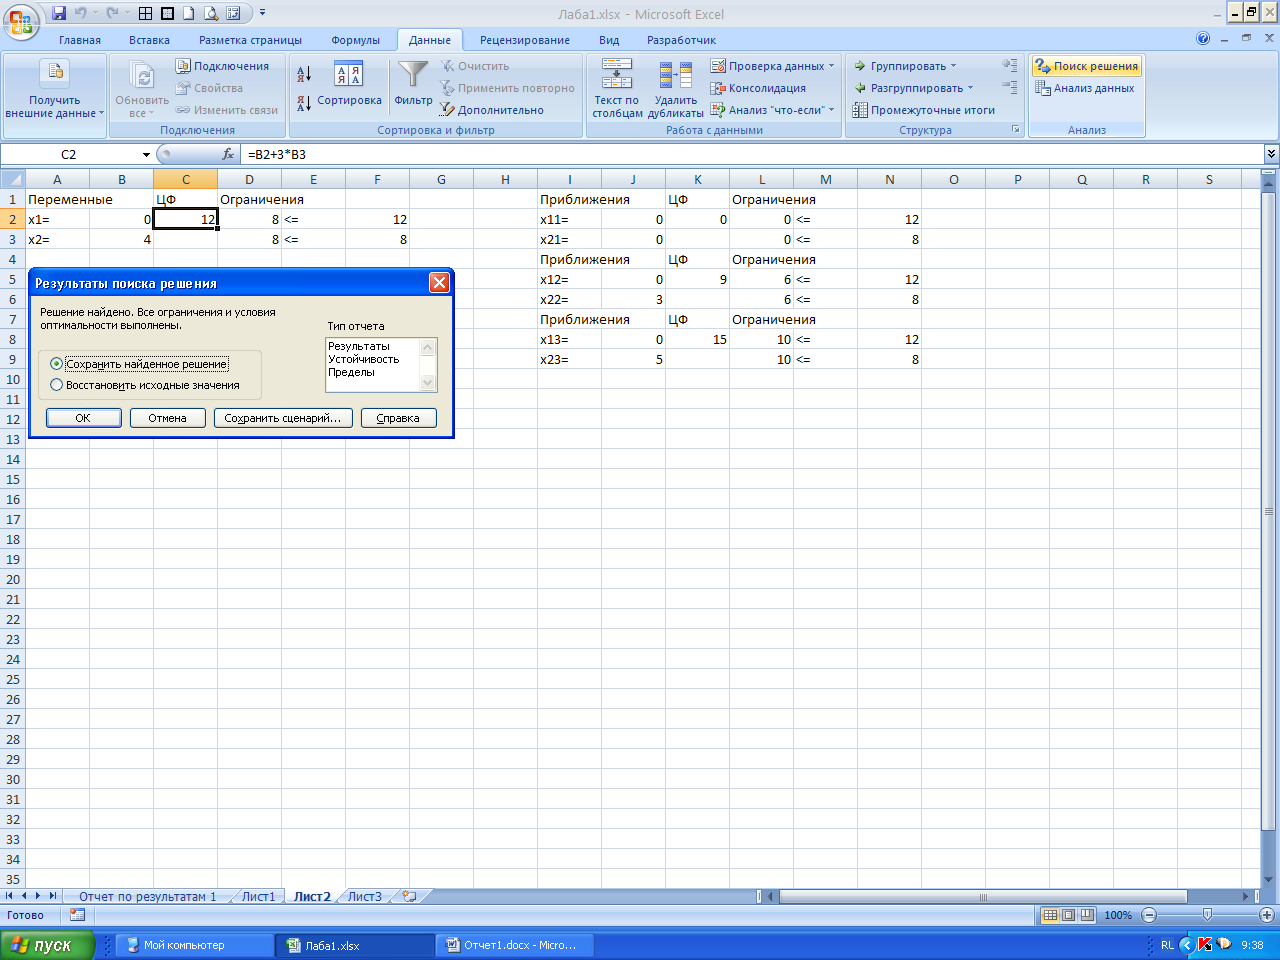The width and height of the screenshot is (1280, 960).
Task: Open Consolidate (Консолидация)
Action: [758, 88]
